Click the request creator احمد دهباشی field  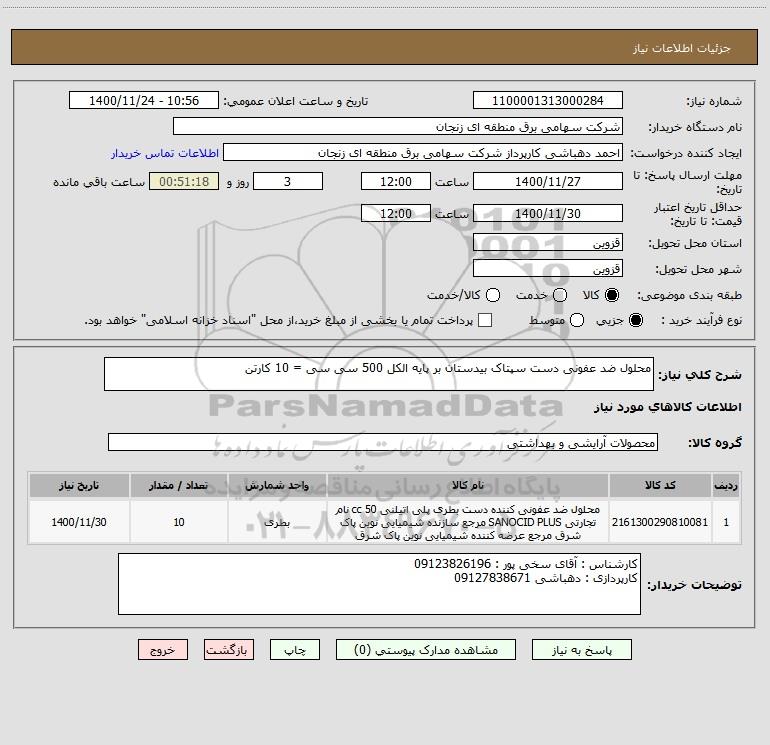(x=423, y=153)
